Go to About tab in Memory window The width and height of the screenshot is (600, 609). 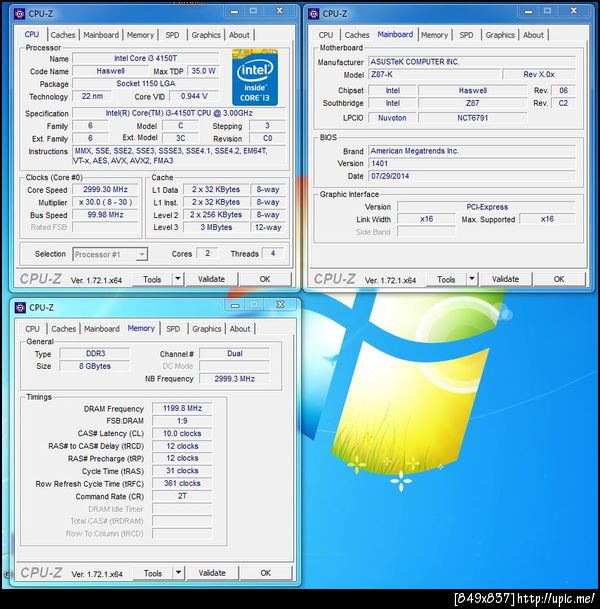point(240,329)
